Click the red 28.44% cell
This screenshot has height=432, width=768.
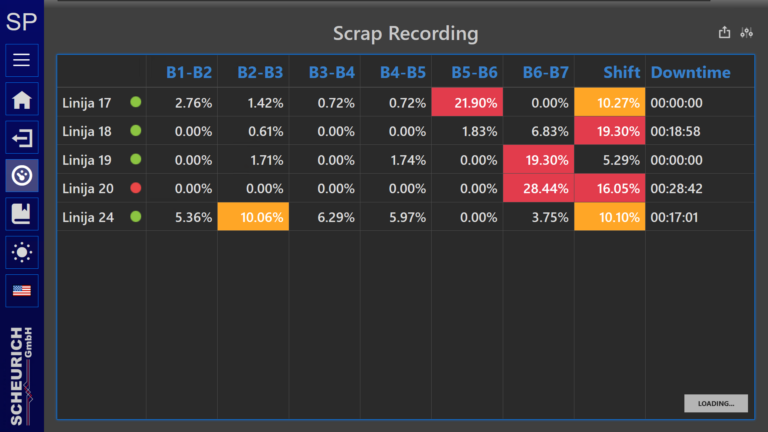coord(538,188)
